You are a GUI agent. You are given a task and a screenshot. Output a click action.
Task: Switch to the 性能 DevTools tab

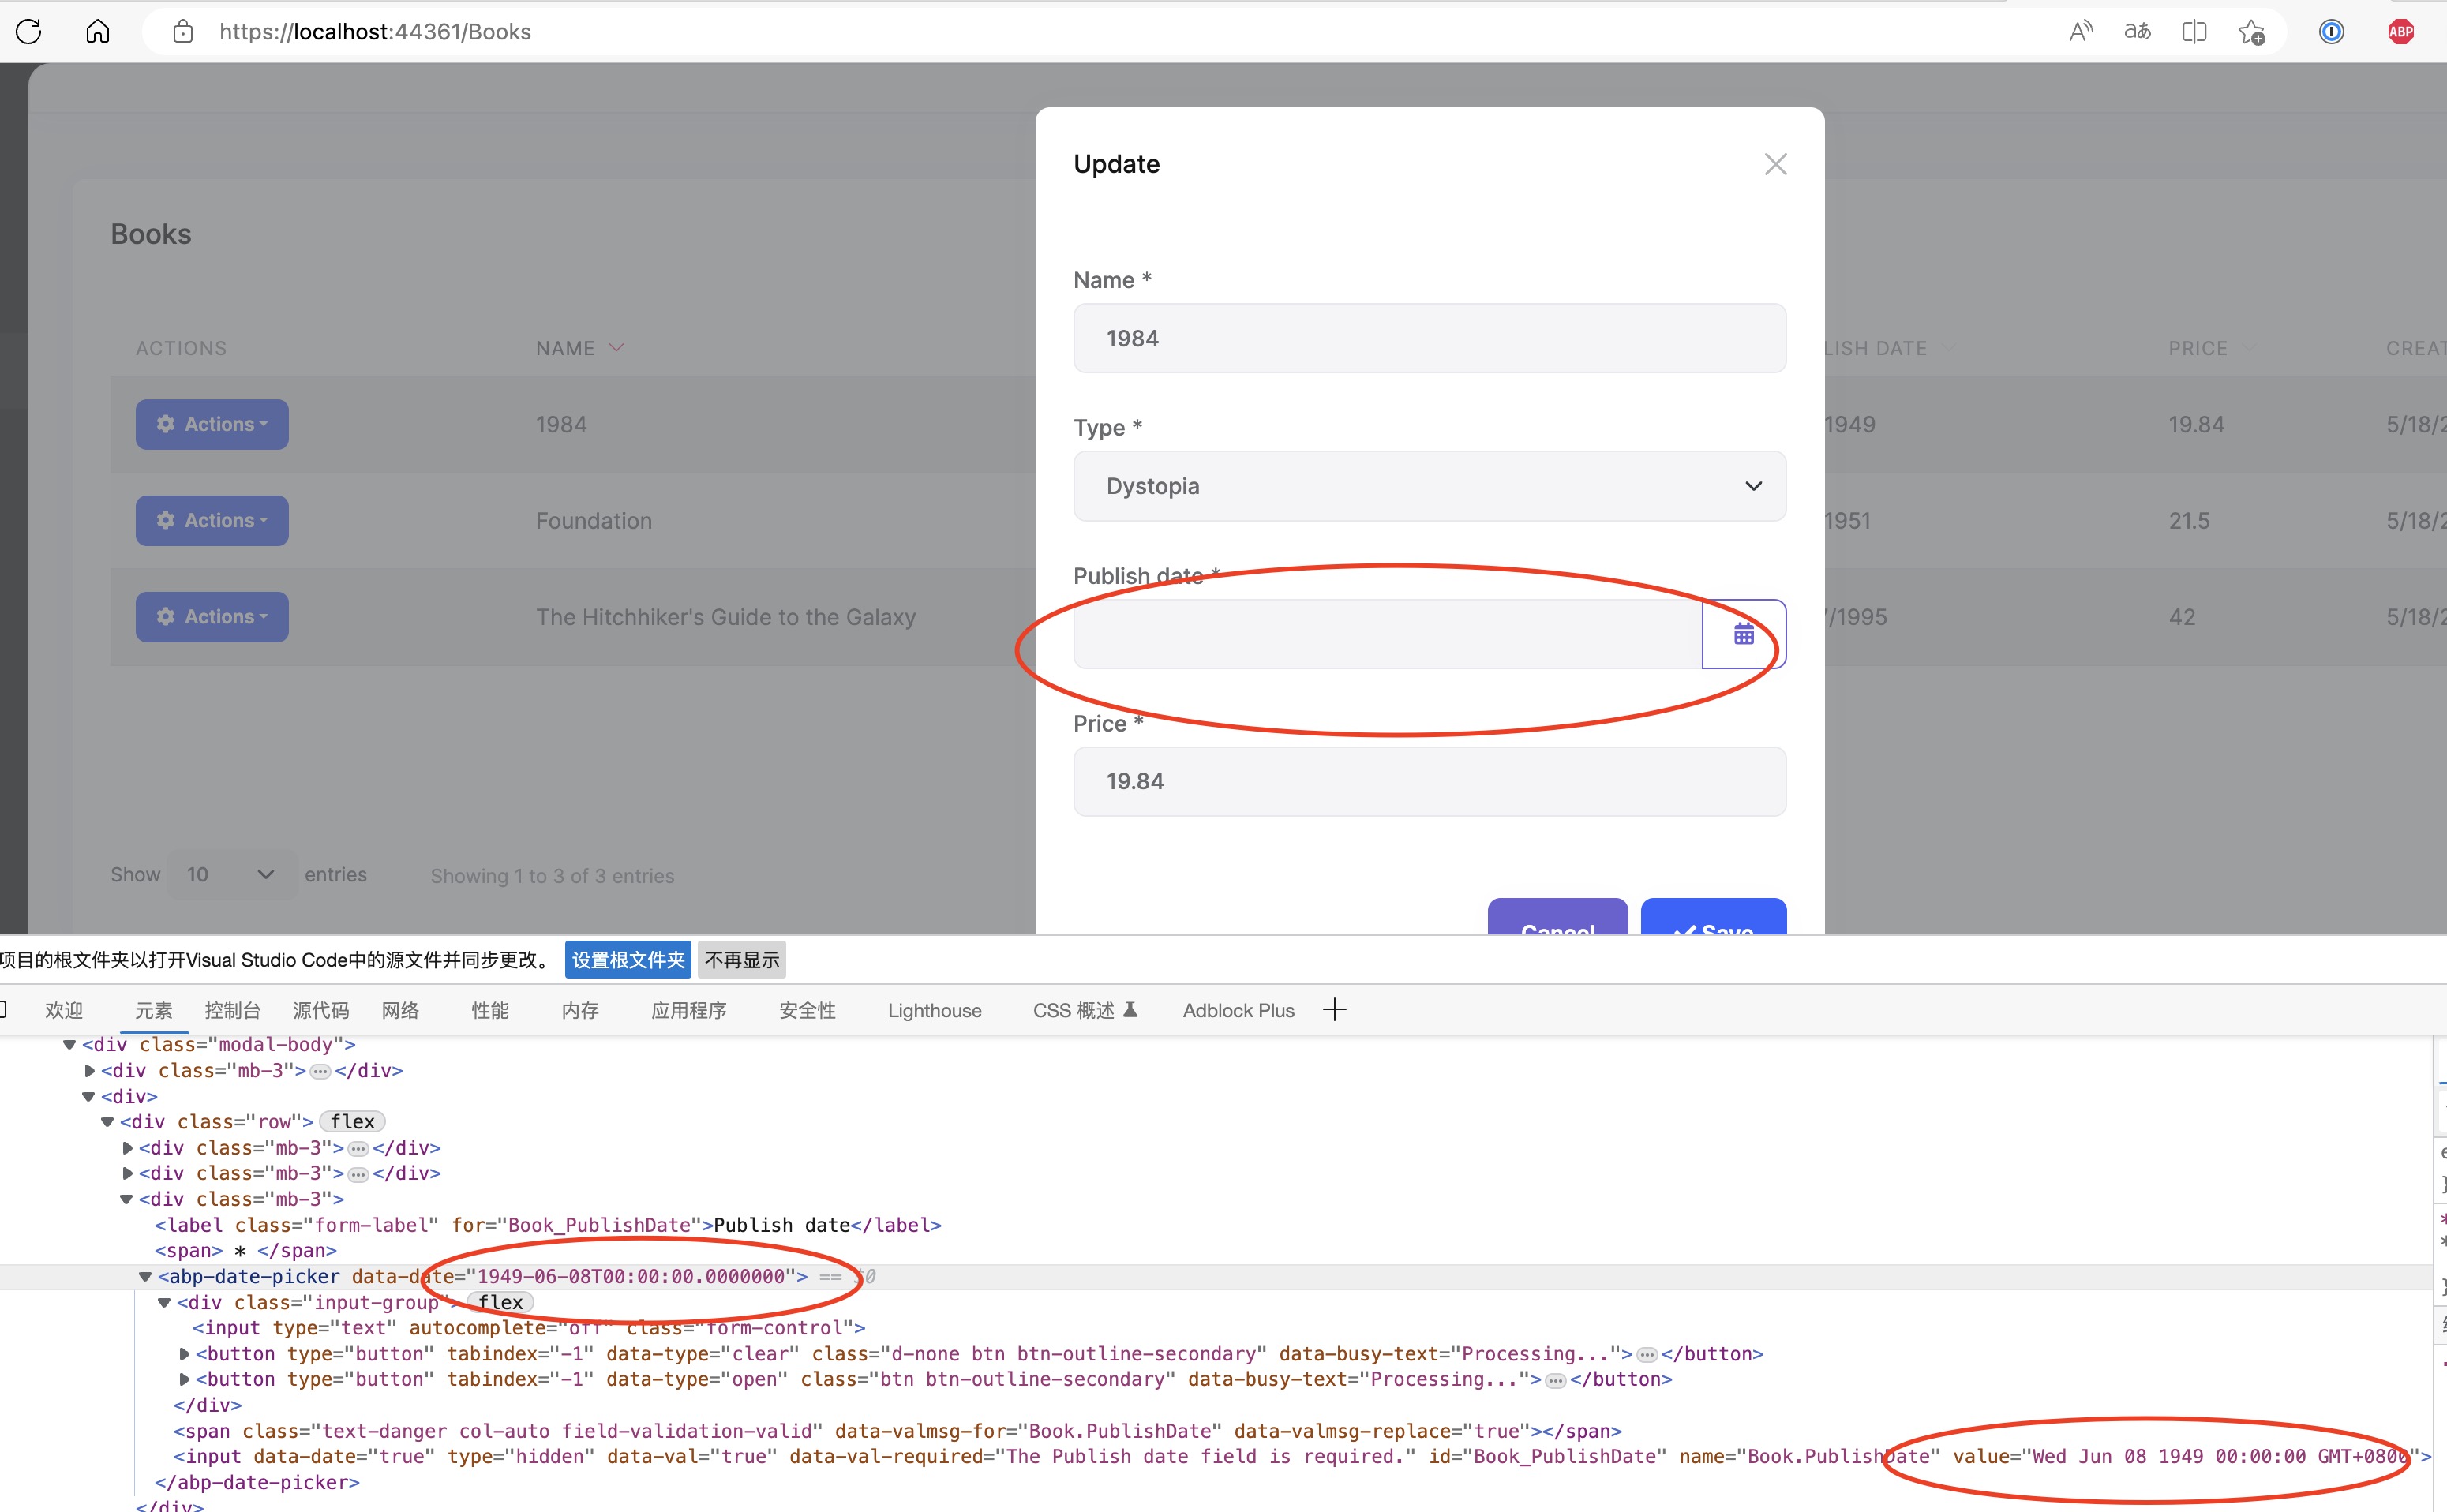(490, 1010)
